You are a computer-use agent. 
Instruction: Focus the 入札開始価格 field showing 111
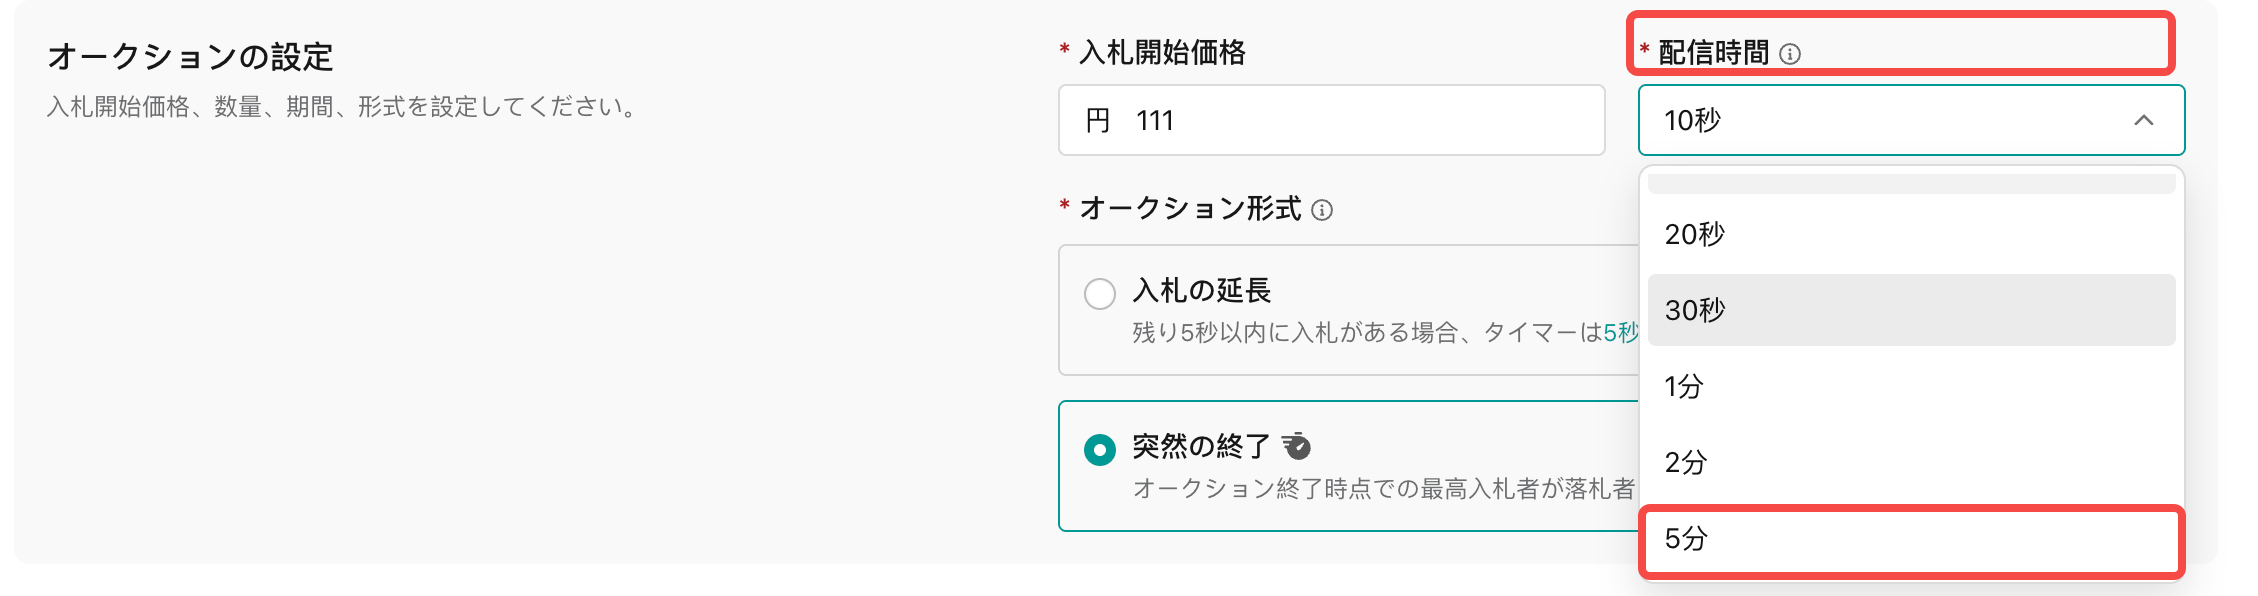1332,120
